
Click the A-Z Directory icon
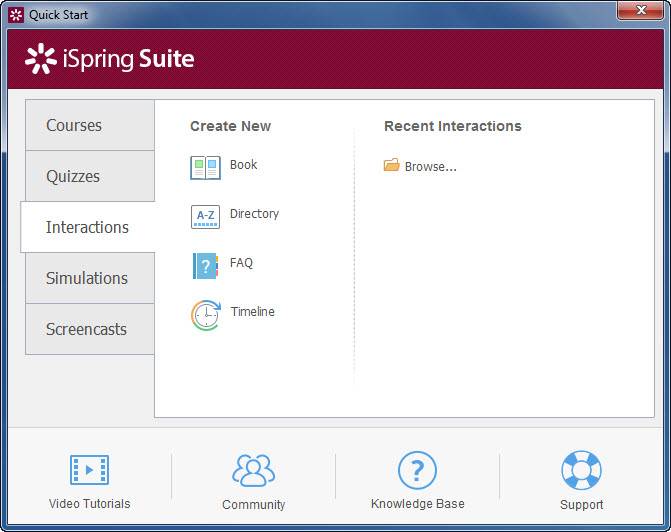tap(205, 217)
